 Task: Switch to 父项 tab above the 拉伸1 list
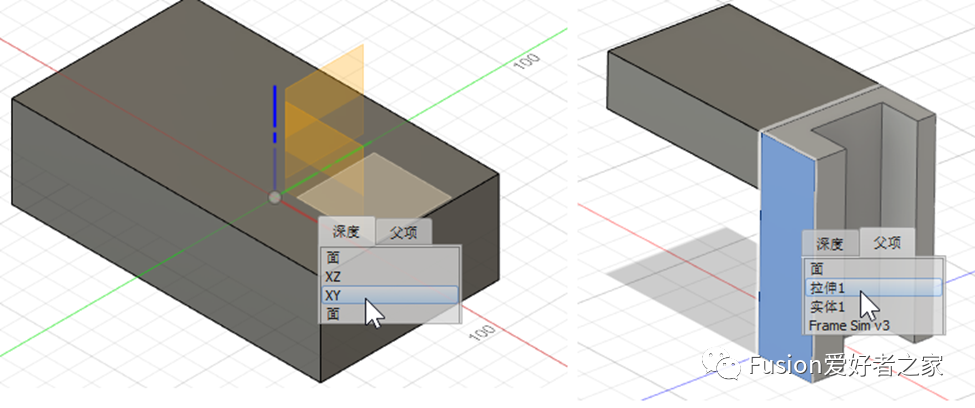887,243
